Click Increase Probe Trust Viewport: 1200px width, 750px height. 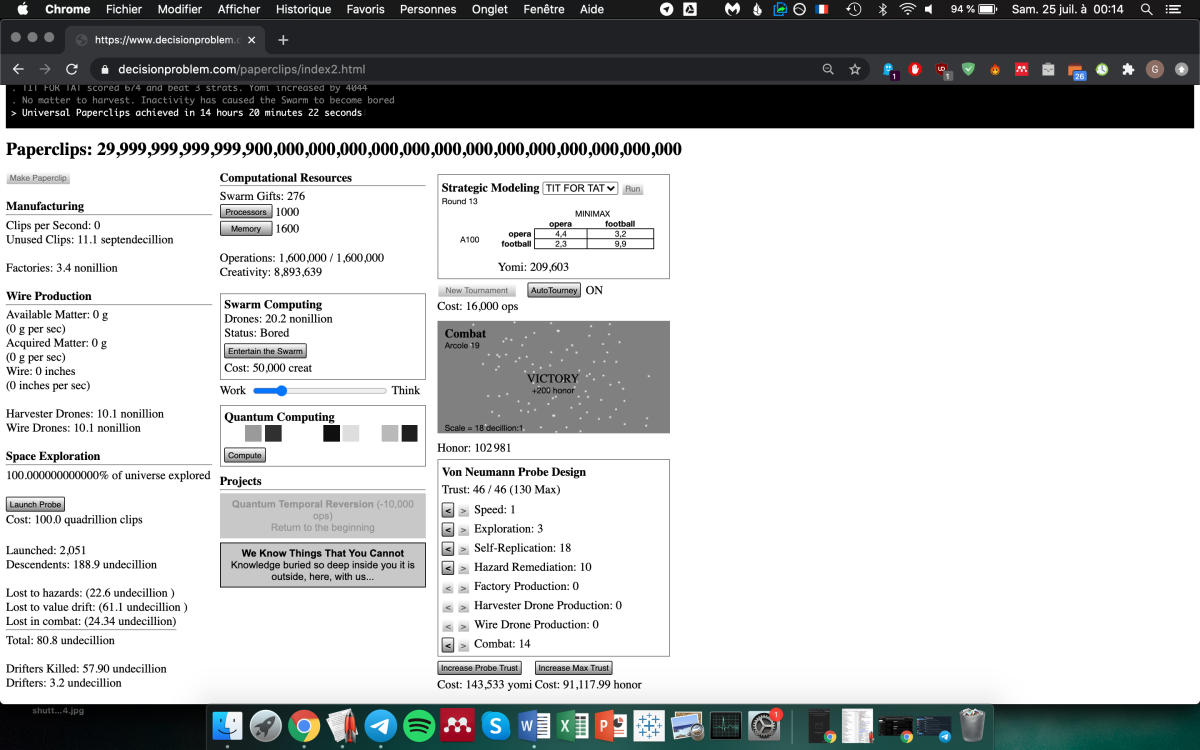pyautogui.click(x=479, y=667)
